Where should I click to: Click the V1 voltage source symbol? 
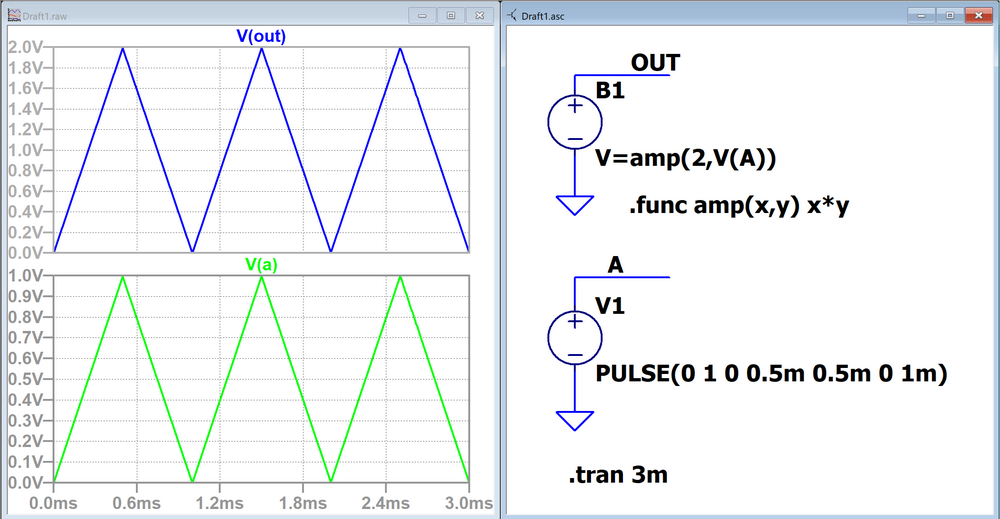point(575,338)
